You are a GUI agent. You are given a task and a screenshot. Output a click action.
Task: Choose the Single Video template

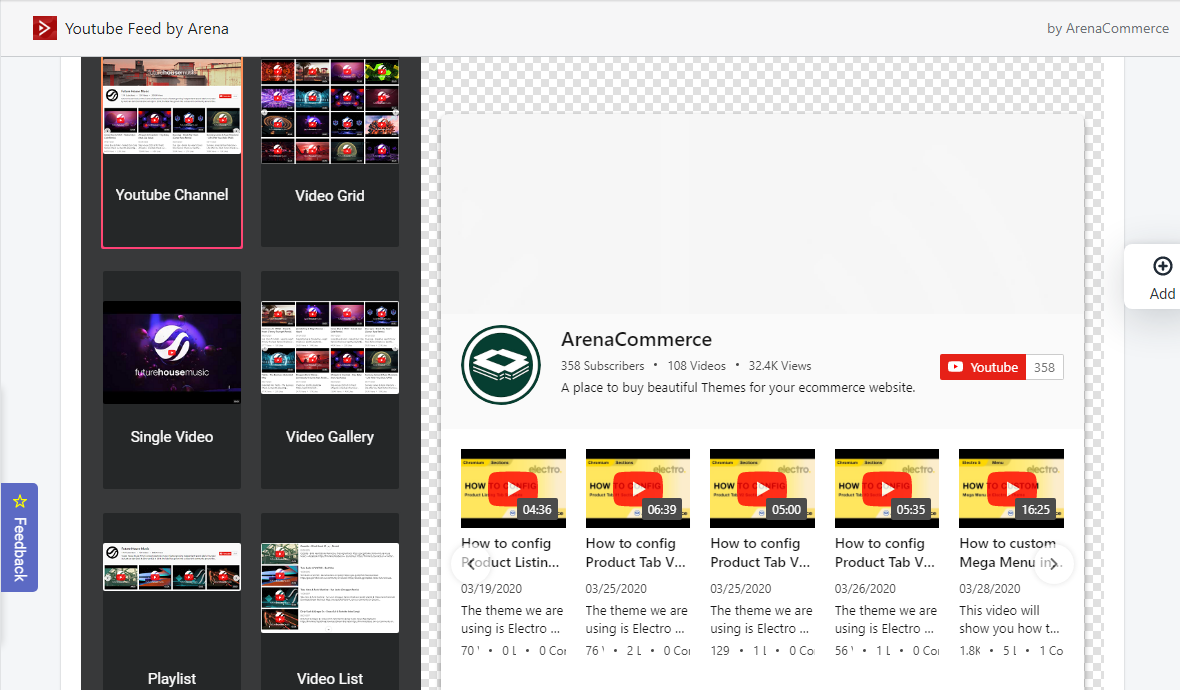pyautogui.click(x=172, y=380)
